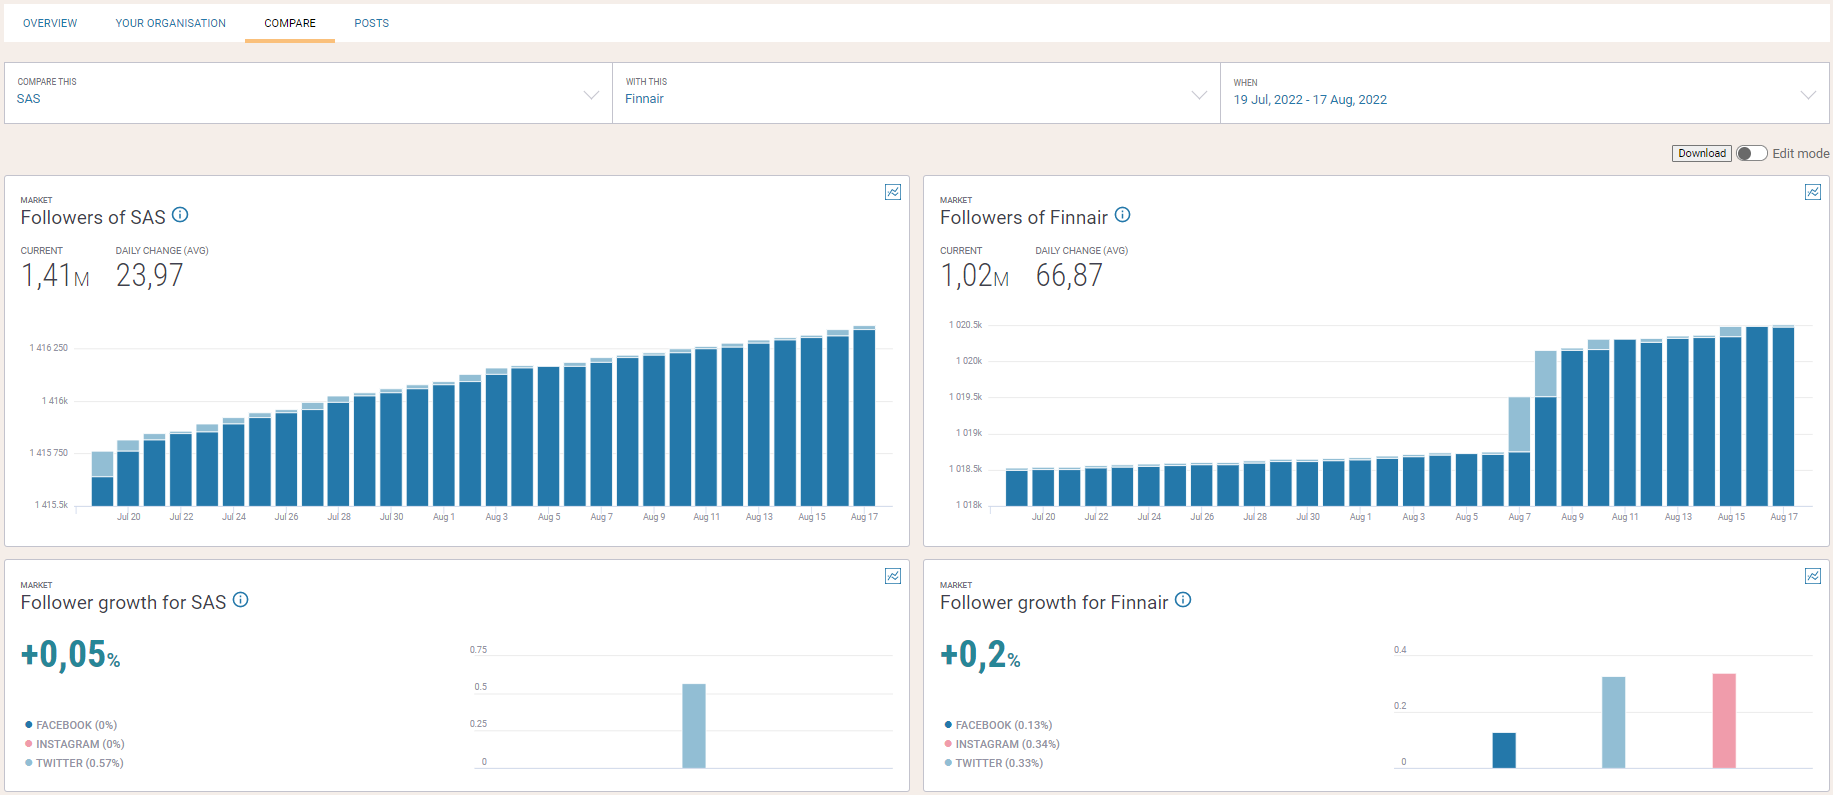Toggle Facebook (0%) legend in SAS growth
The image size is (1833, 795).
[x=71, y=725]
